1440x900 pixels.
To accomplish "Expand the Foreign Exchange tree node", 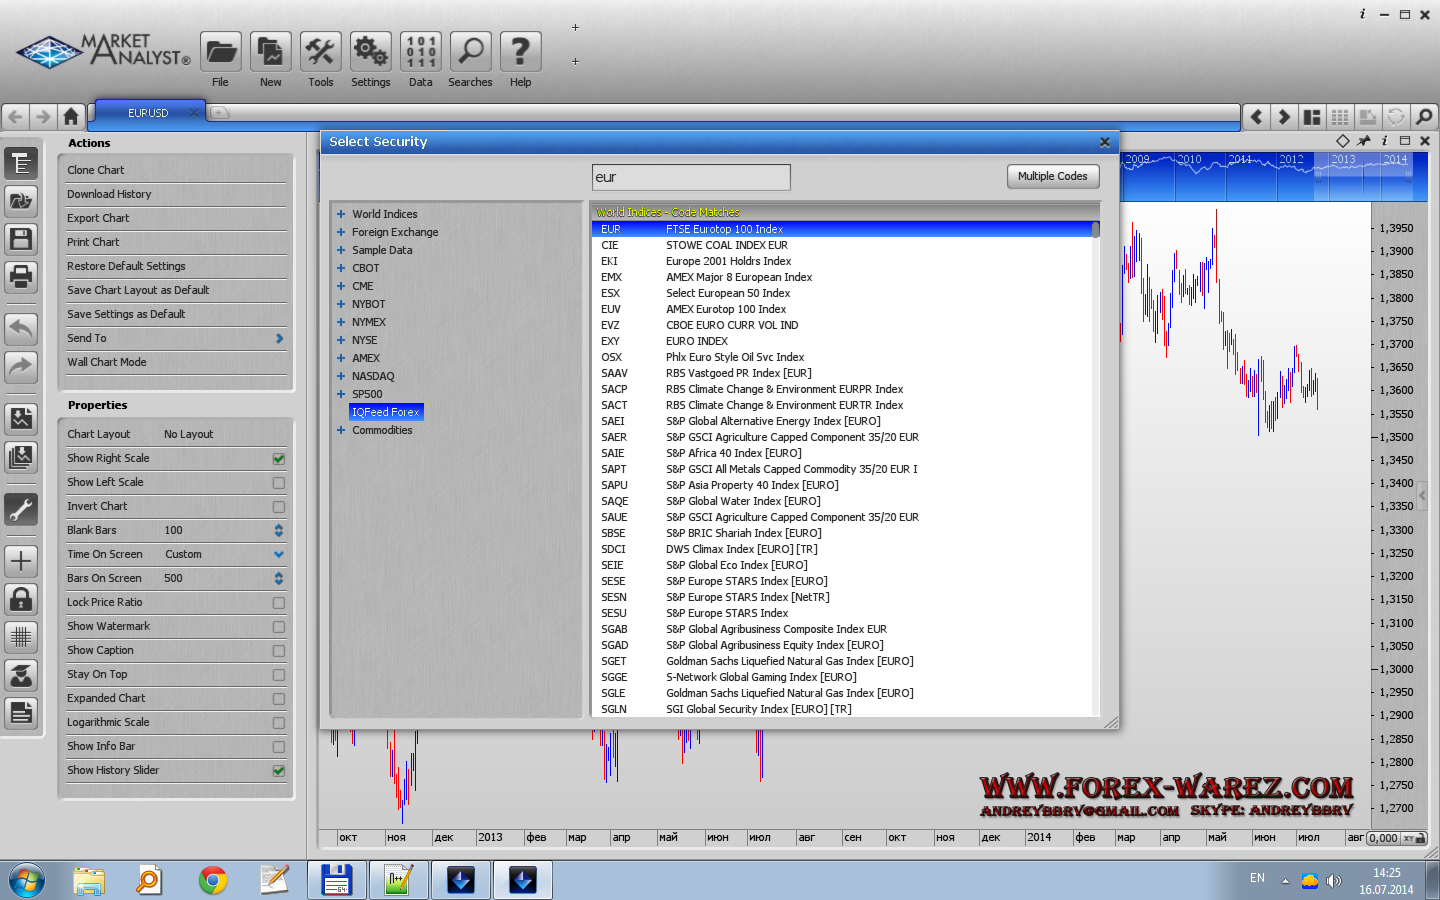I will tap(341, 232).
